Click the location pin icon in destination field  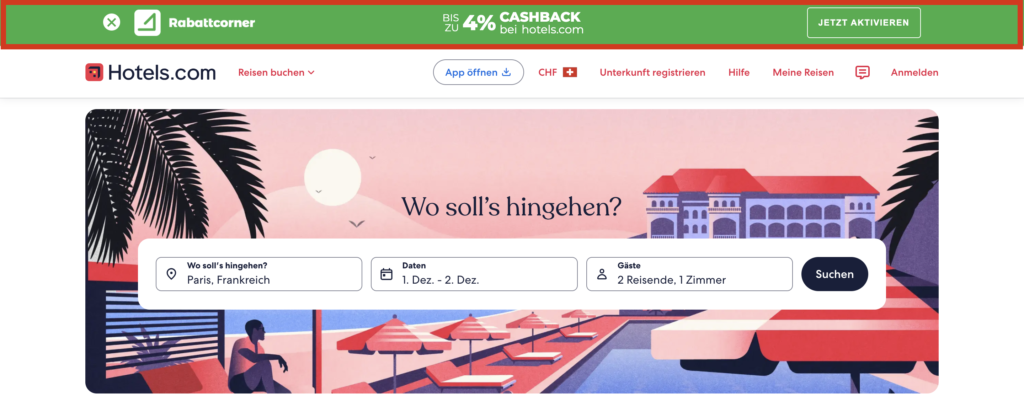(x=171, y=274)
